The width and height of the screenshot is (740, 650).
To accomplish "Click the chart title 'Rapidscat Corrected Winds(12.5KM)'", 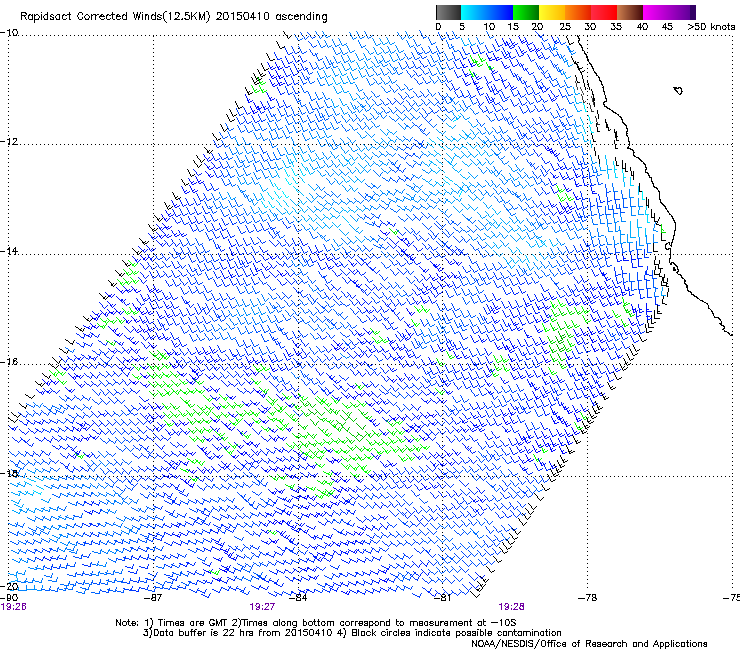I will 115,17.
